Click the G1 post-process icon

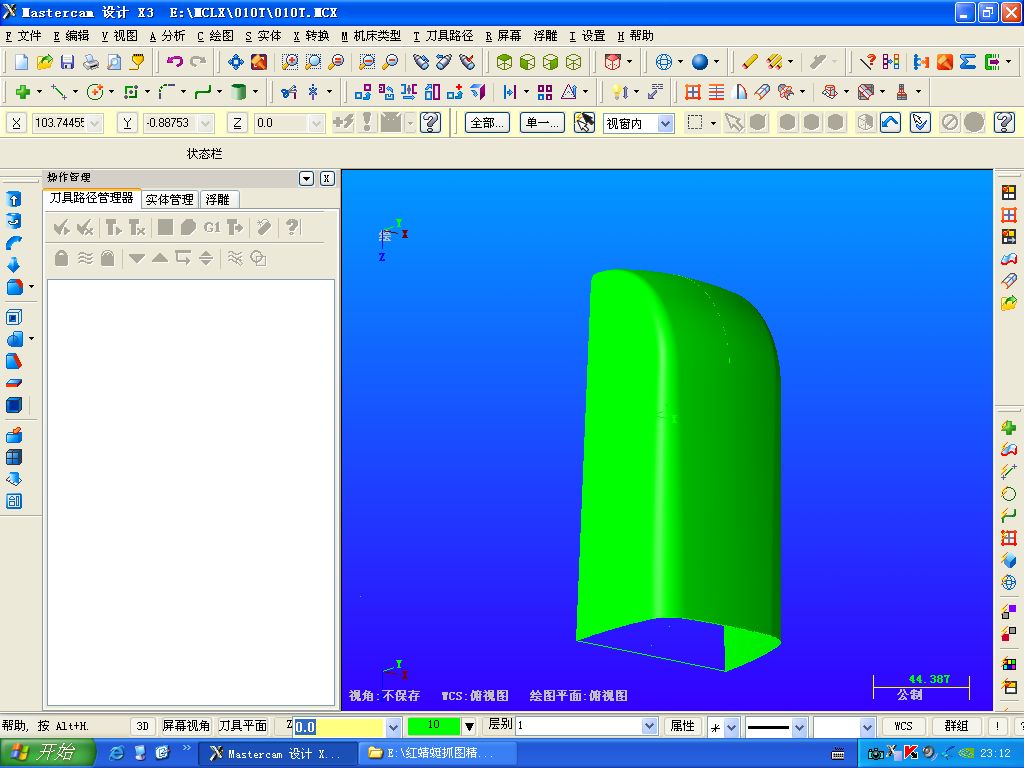212,227
